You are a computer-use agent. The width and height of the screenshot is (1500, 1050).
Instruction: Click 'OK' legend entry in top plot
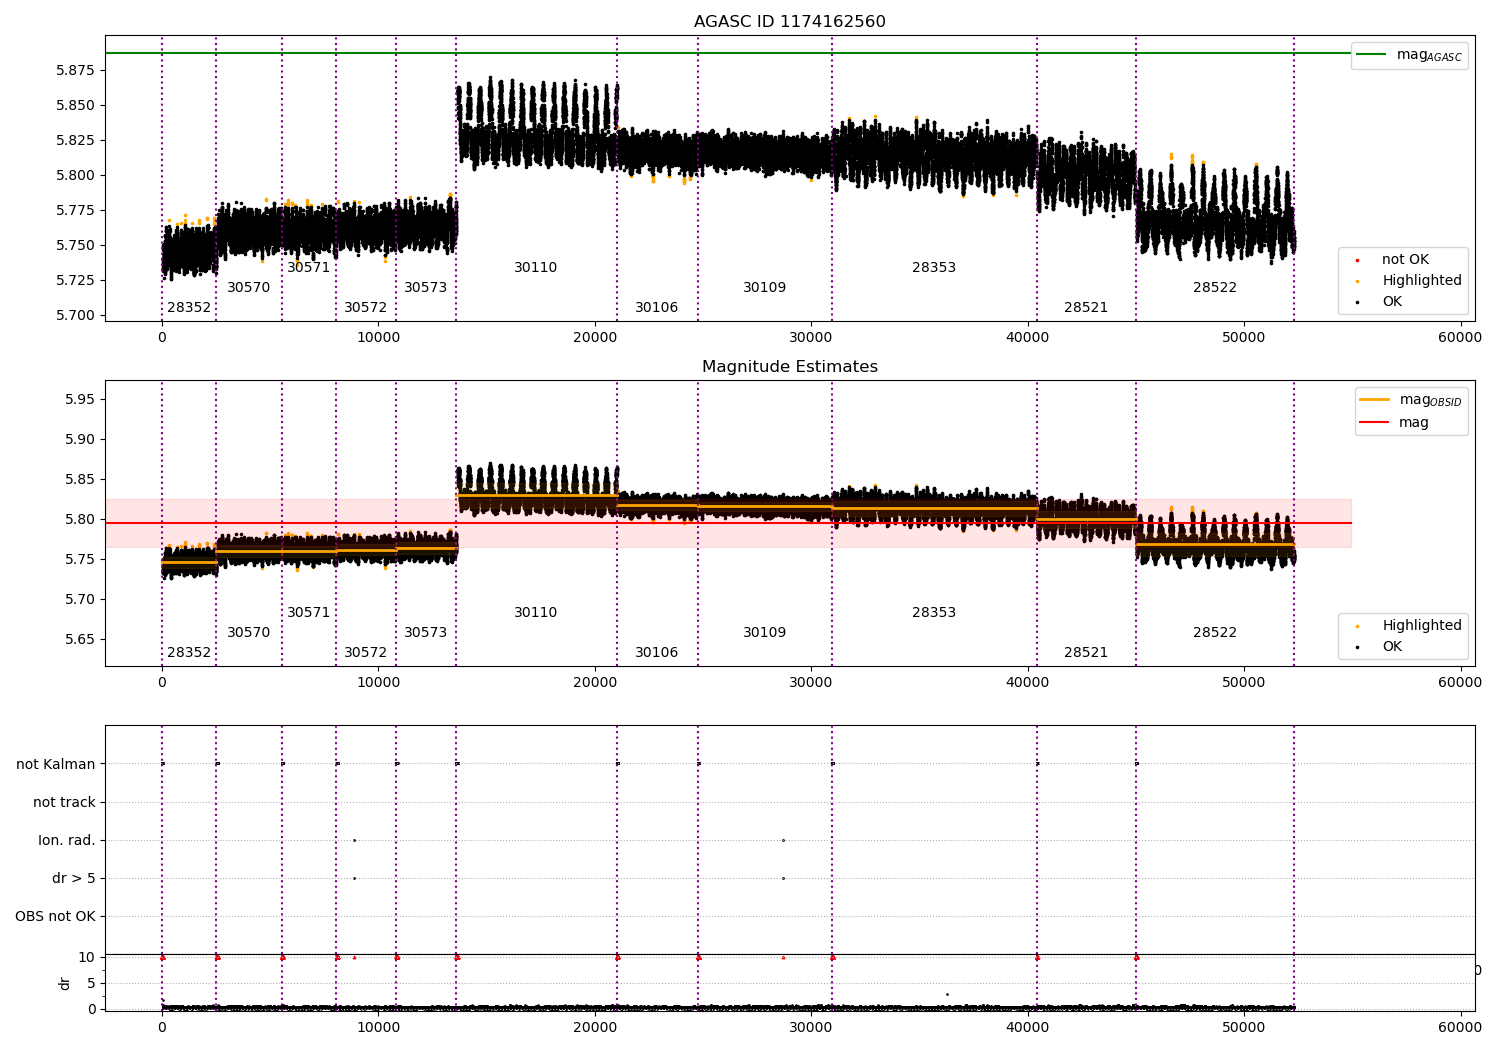[x=1379, y=302]
